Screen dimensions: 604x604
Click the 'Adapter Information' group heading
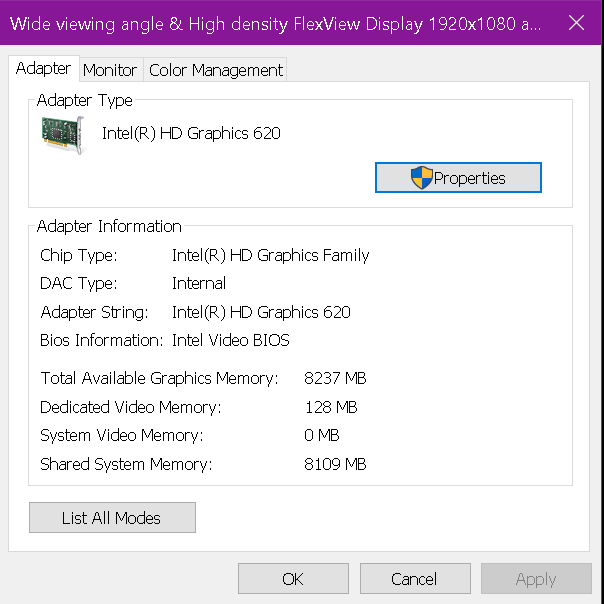pos(109,226)
